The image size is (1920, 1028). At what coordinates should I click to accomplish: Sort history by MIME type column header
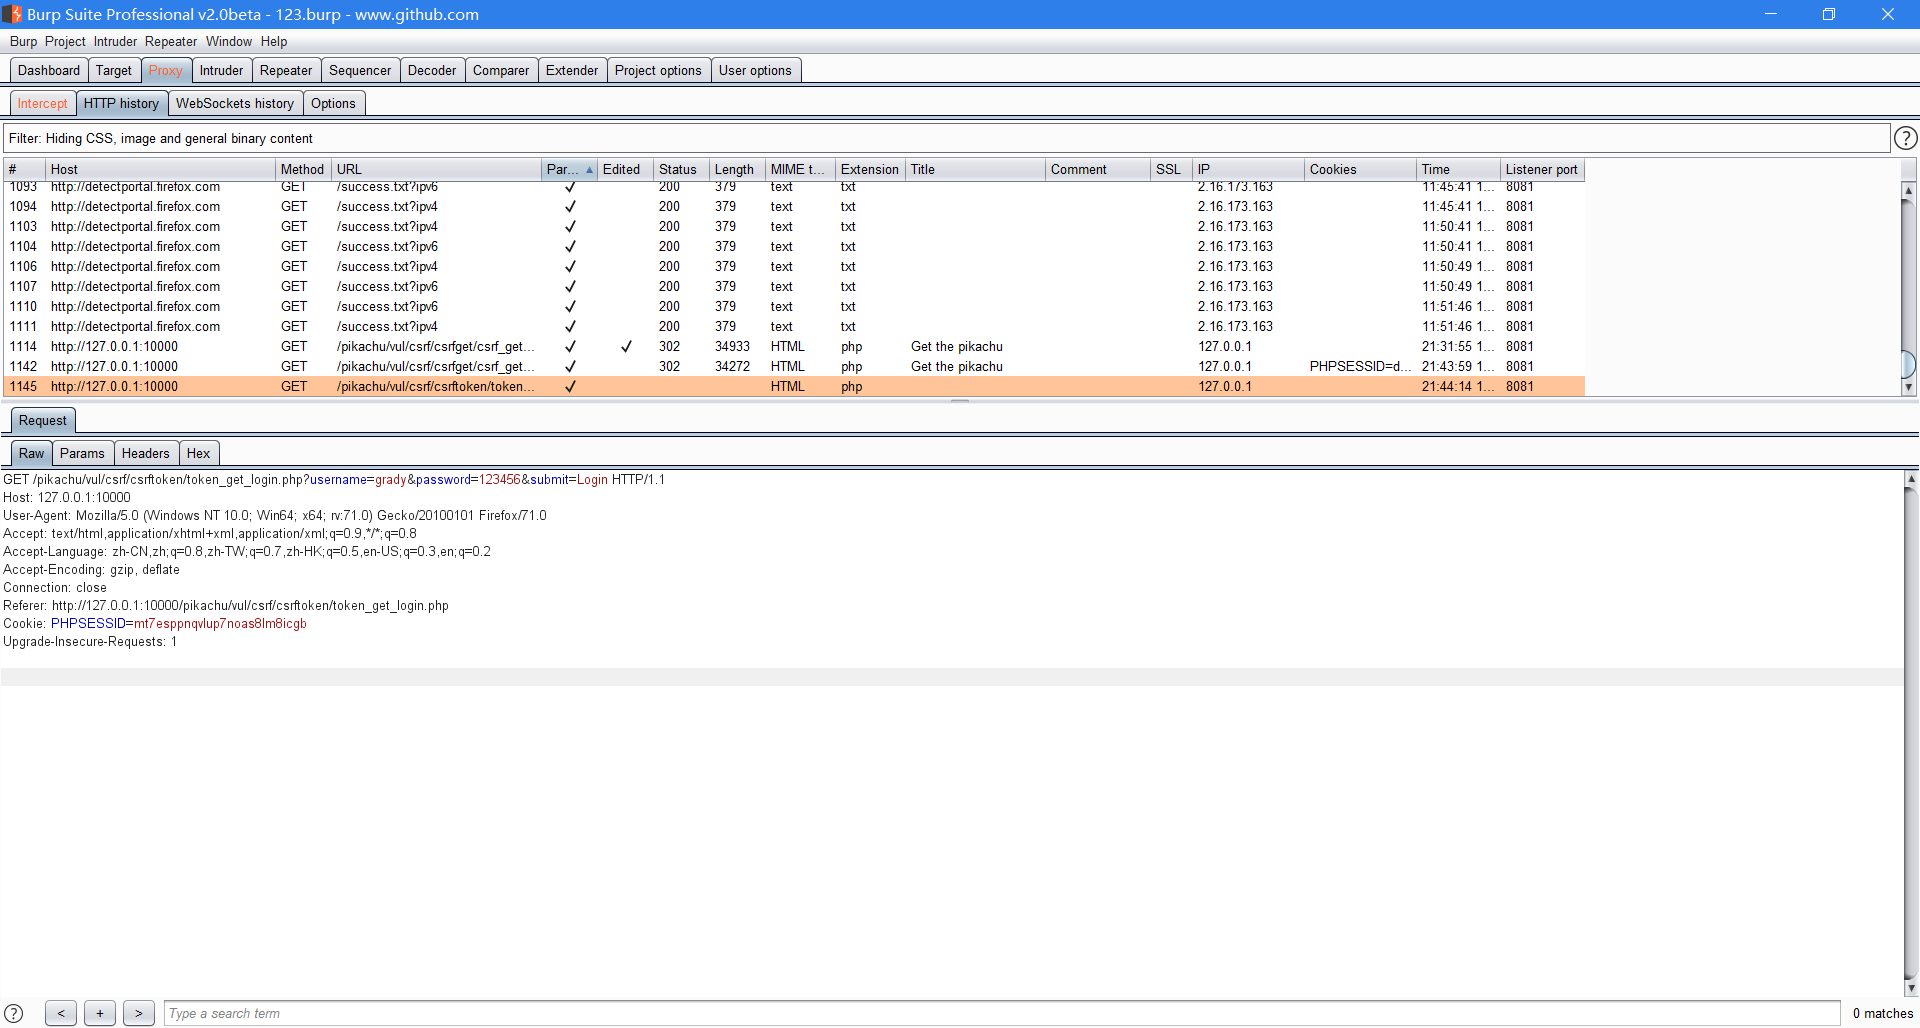point(800,169)
